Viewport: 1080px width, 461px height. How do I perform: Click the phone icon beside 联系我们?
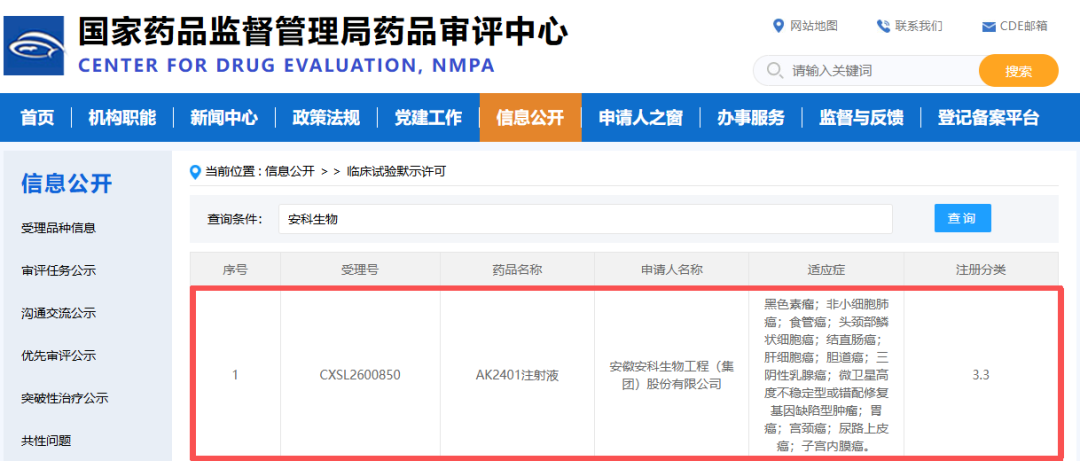pos(883,26)
